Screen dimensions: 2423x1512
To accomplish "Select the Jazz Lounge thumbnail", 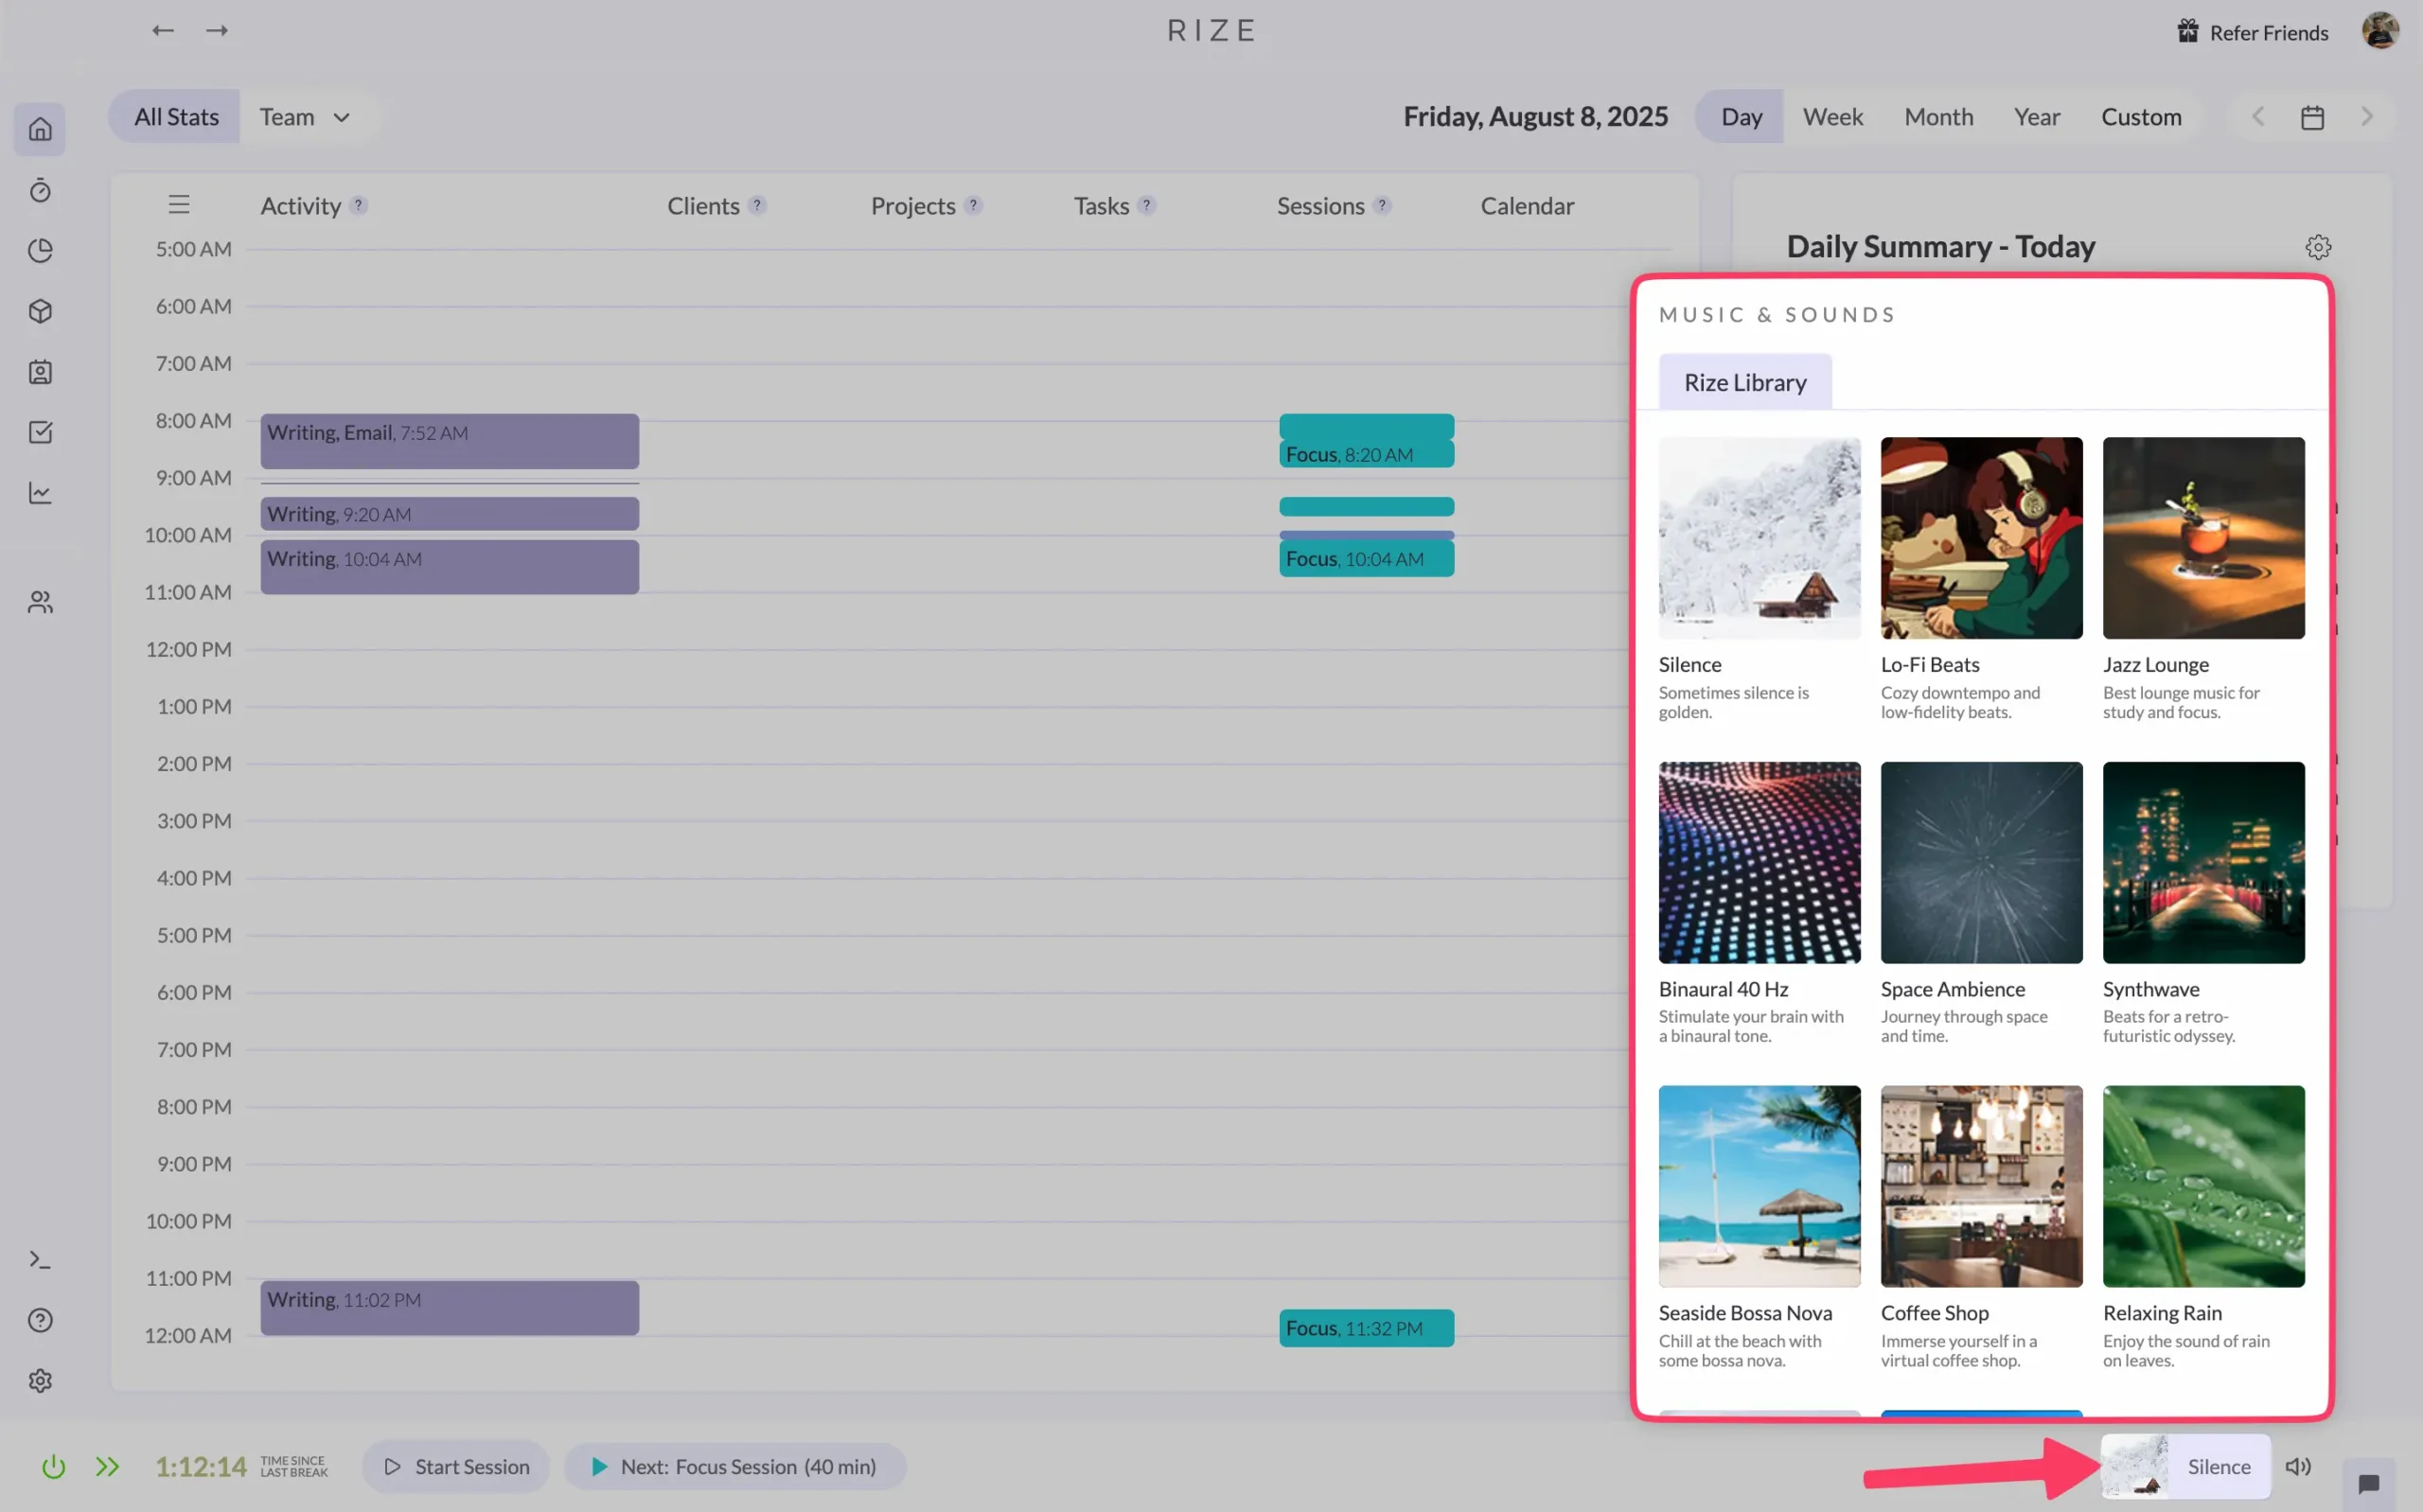I will click(2203, 538).
